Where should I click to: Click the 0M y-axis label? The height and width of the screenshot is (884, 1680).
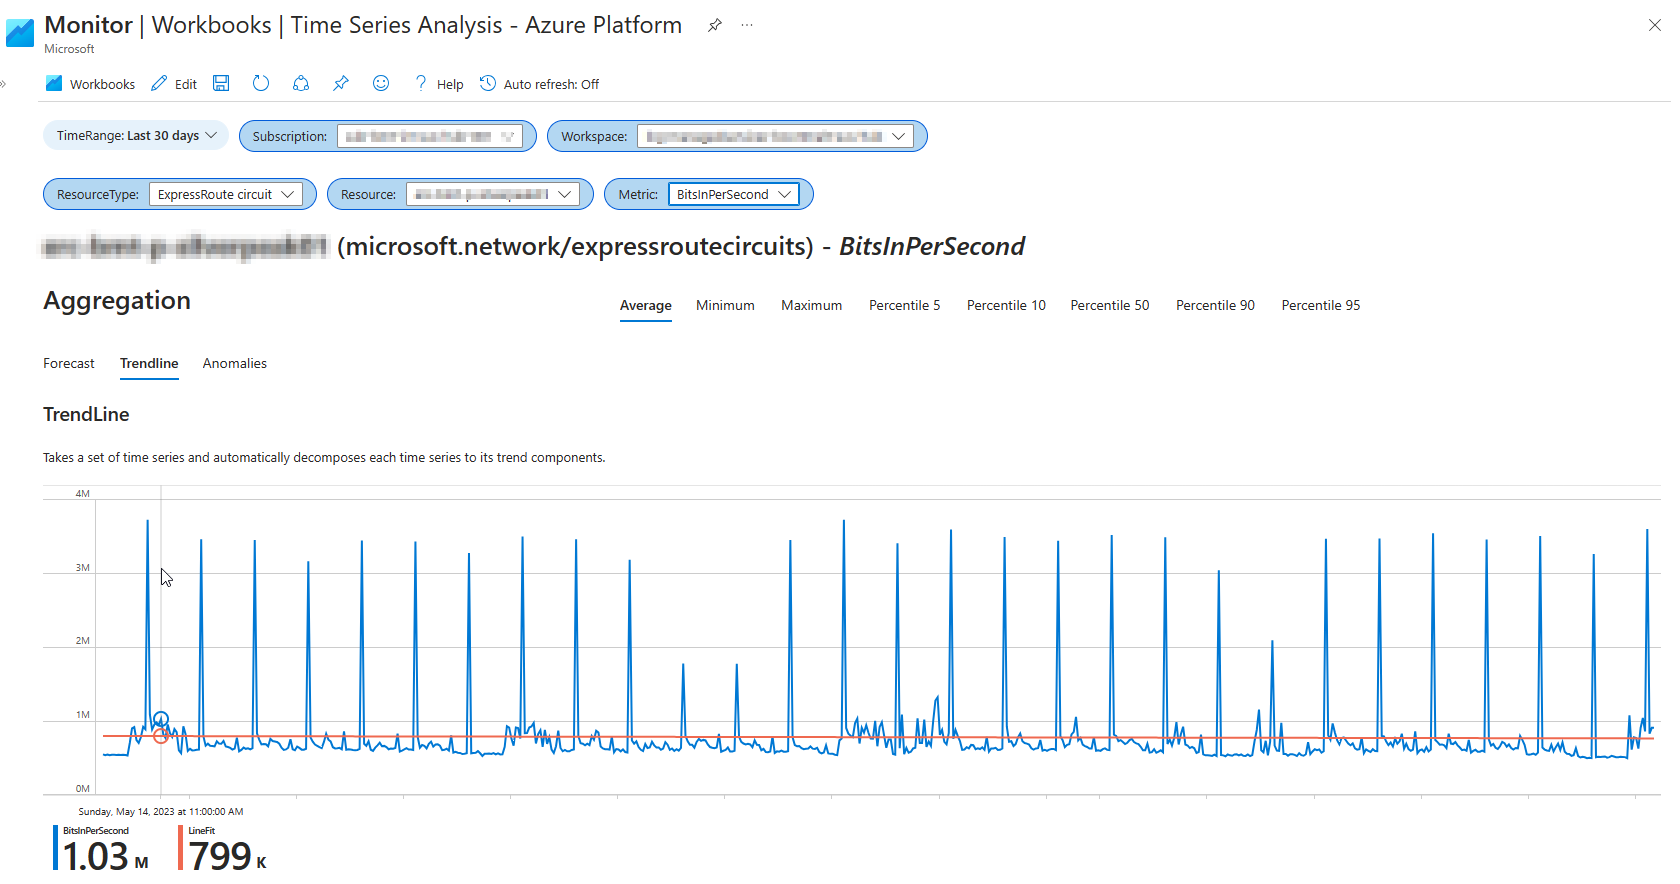click(83, 789)
